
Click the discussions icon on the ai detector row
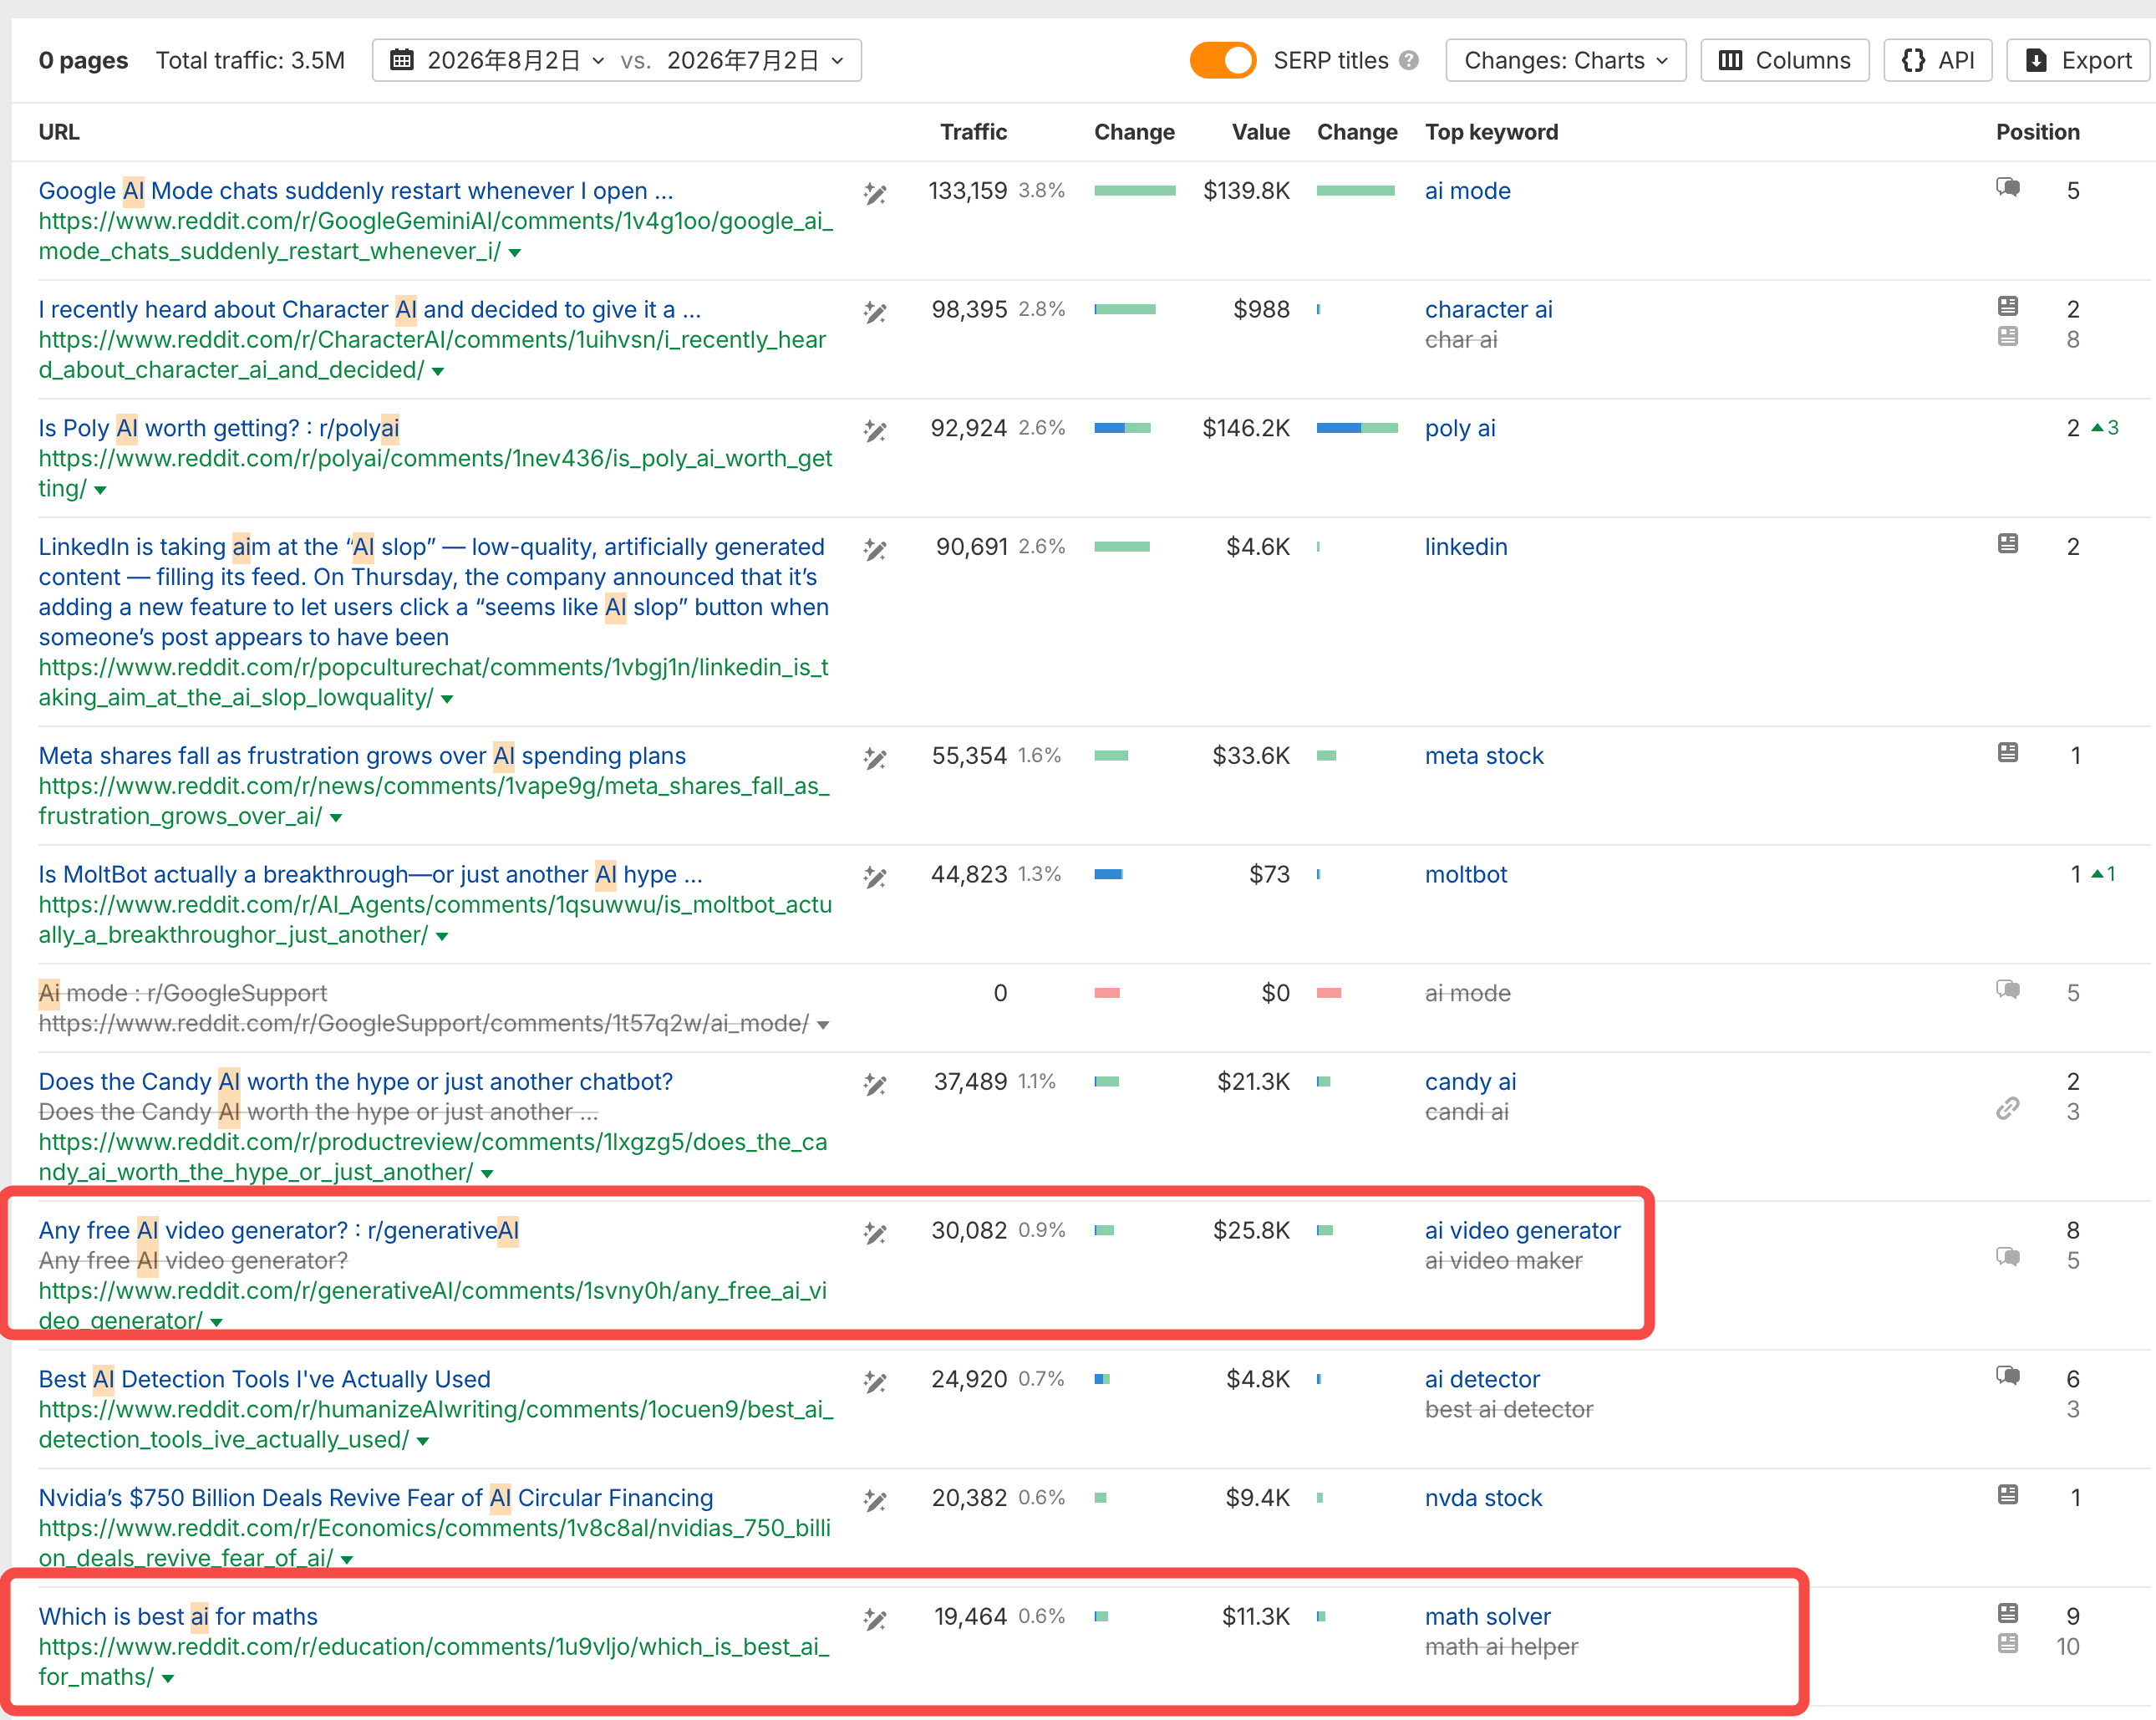point(2008,1376)
